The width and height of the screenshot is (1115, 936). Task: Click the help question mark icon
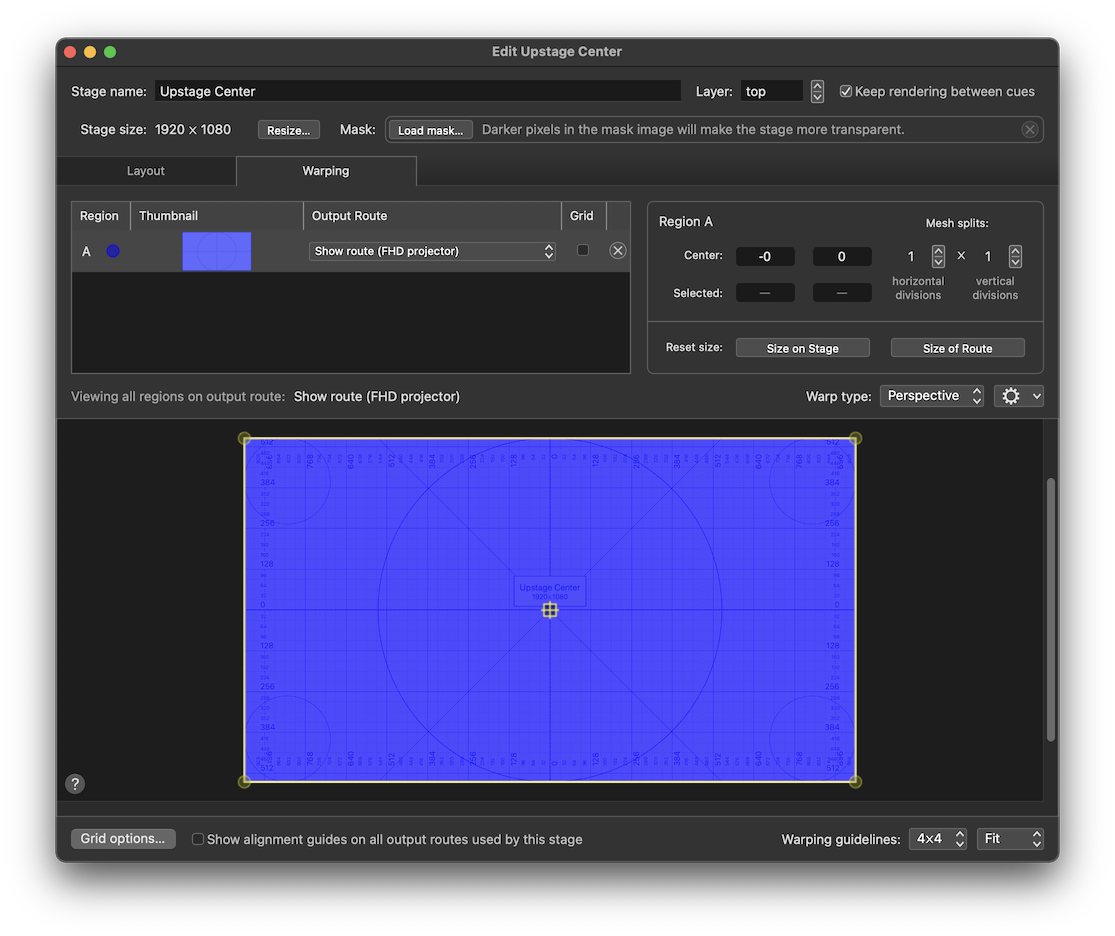click(x=75, y=784)
